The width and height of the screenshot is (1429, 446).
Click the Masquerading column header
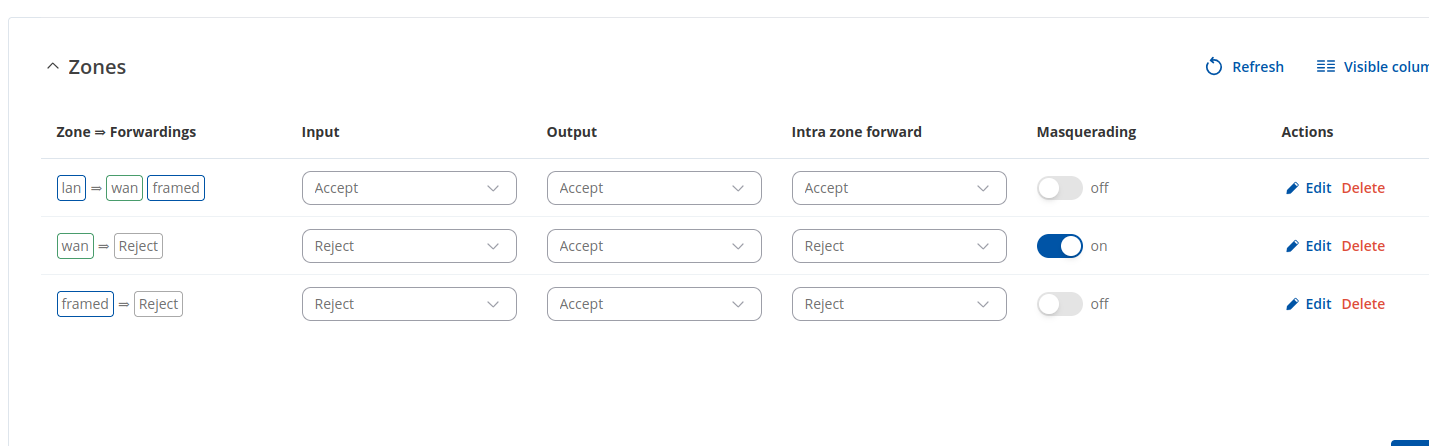pyautogui.click(x=1086, y=132)
